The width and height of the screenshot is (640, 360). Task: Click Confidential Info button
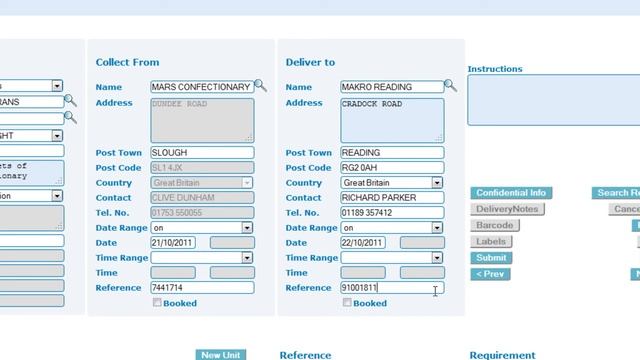[511, 193]
